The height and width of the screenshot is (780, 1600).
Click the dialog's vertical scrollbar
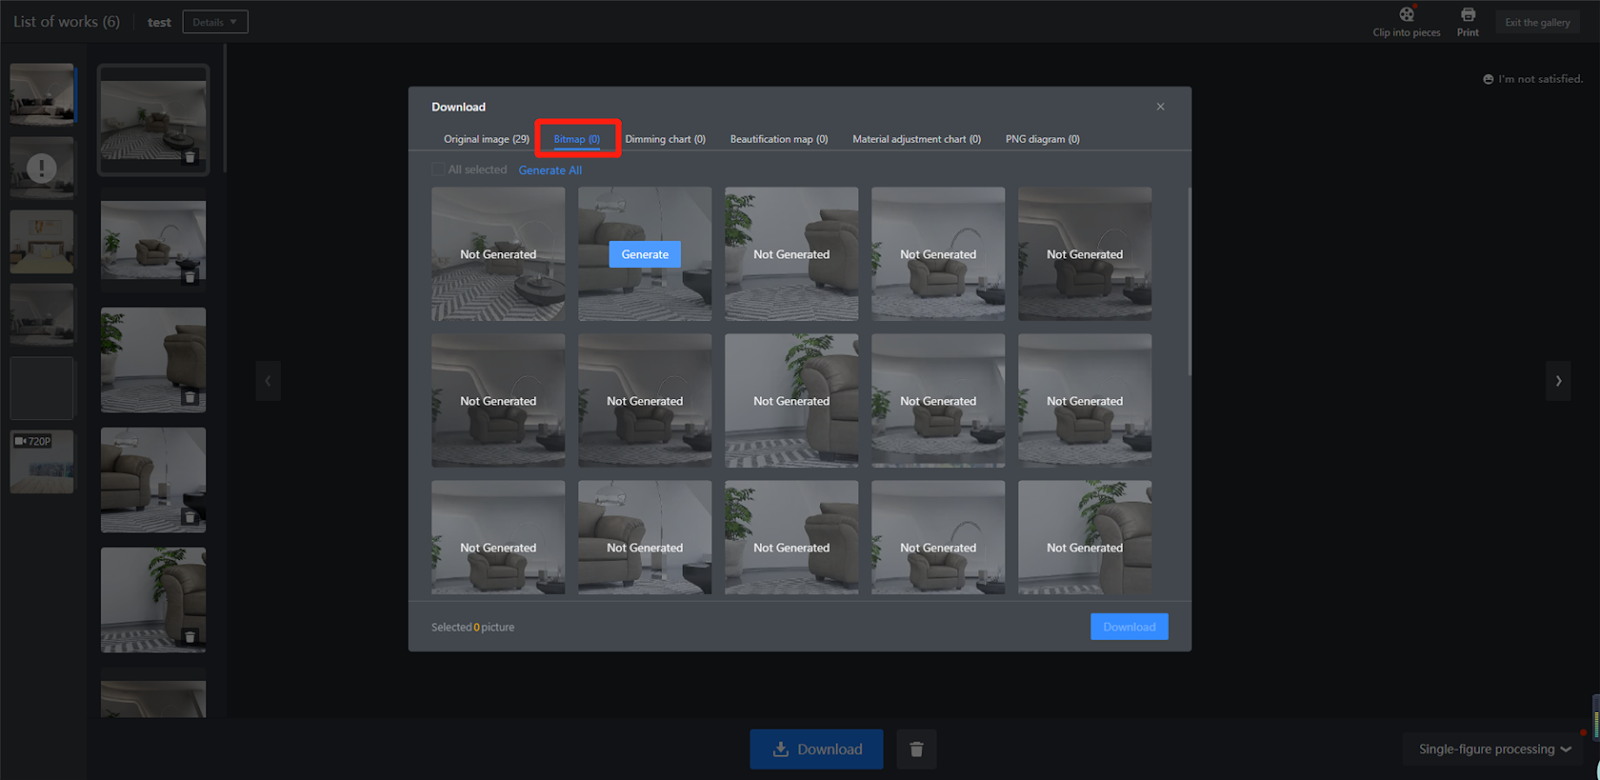point(1189,282)
